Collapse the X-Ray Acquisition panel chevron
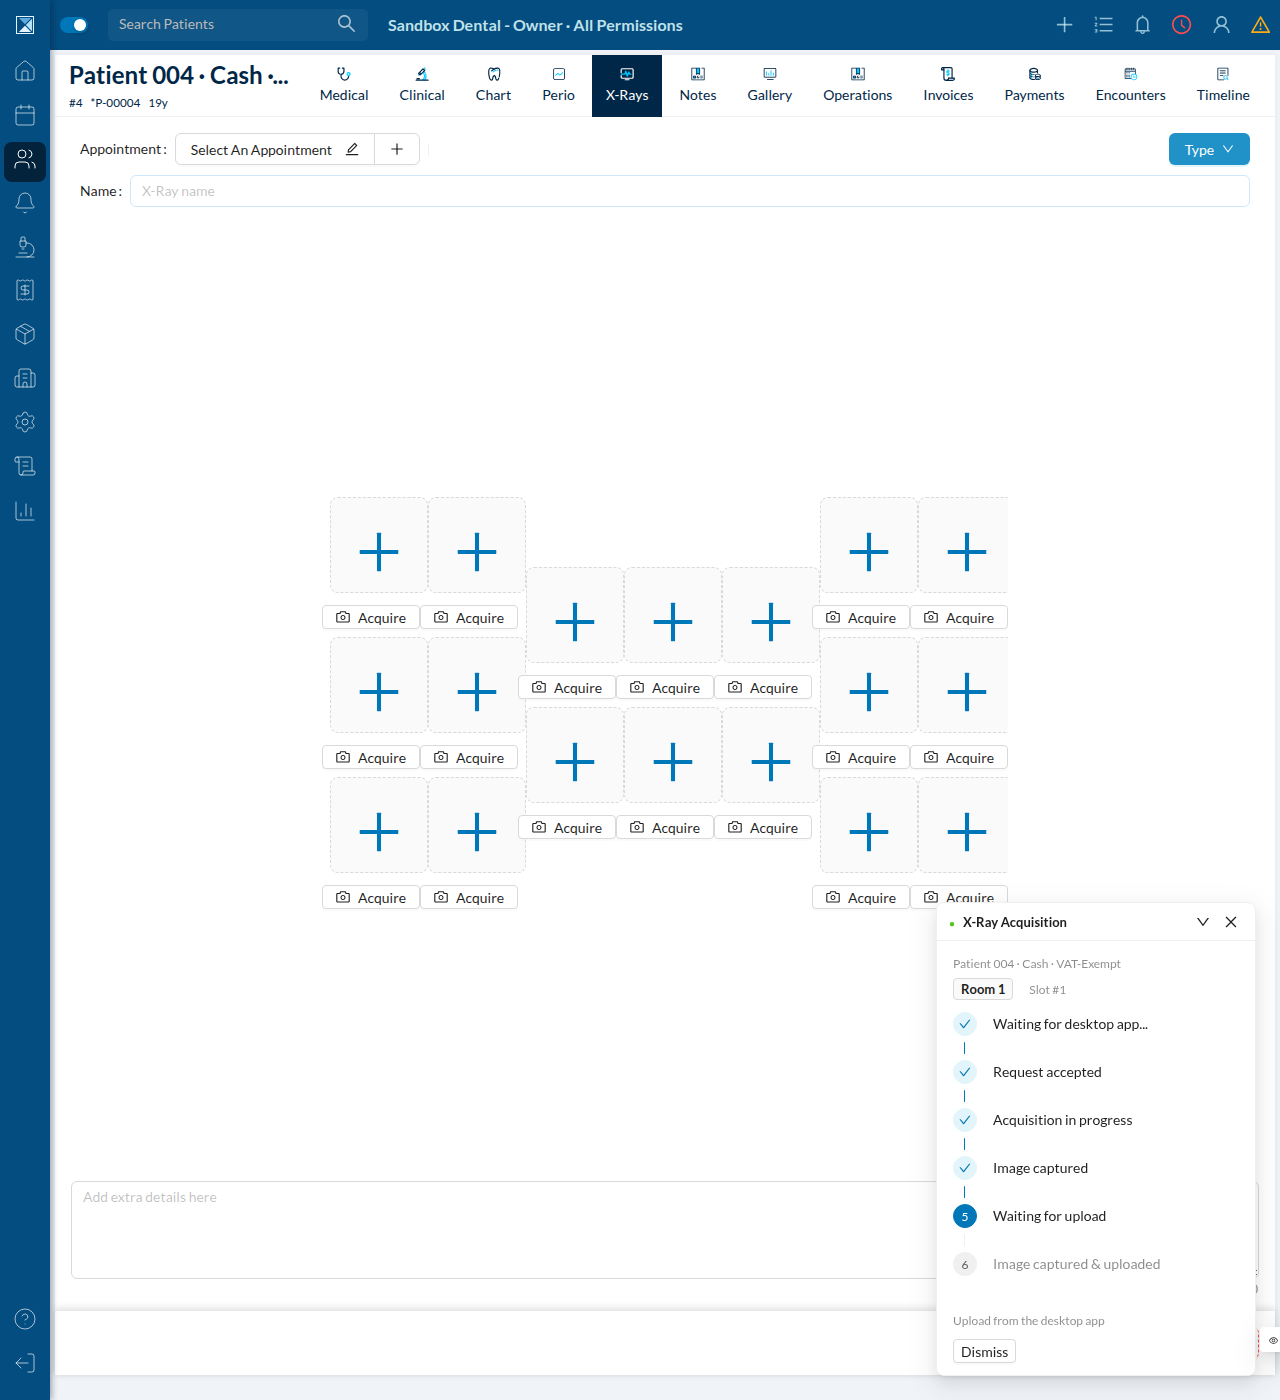 (x=1203, y=922)
